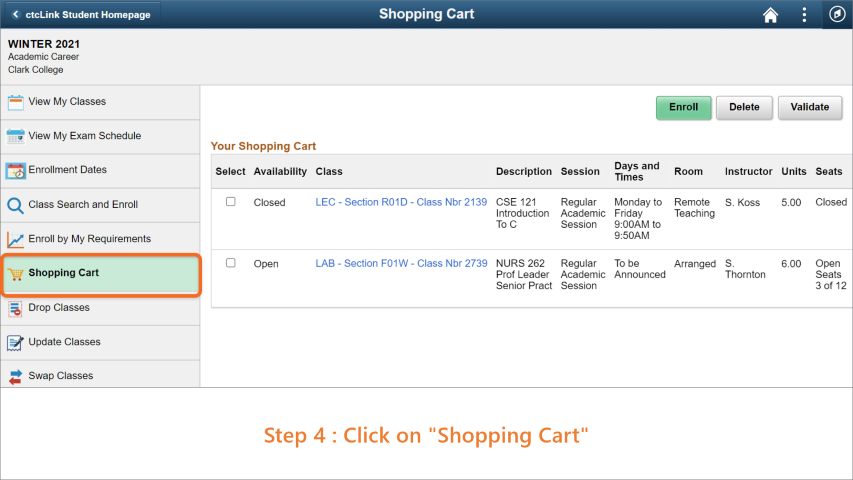Click the compass navigator icon

click(x=837, y=14)
